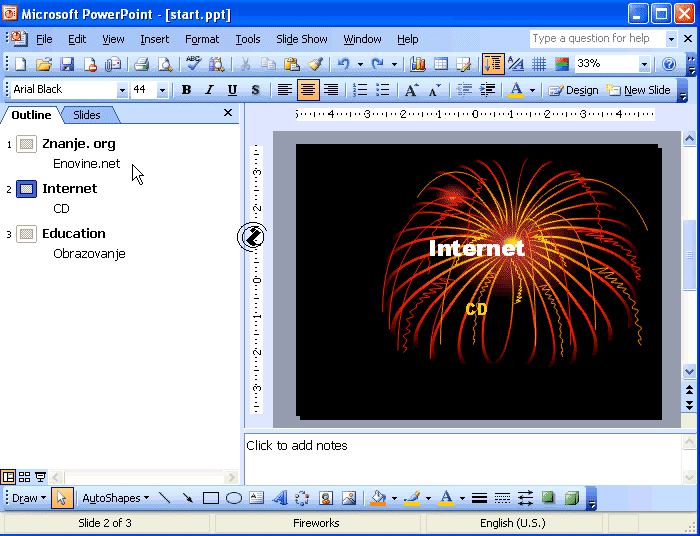This screenshot has width=700, height=536.
Task: Insert a table with the table icon
Action: (x=441, y=64)
